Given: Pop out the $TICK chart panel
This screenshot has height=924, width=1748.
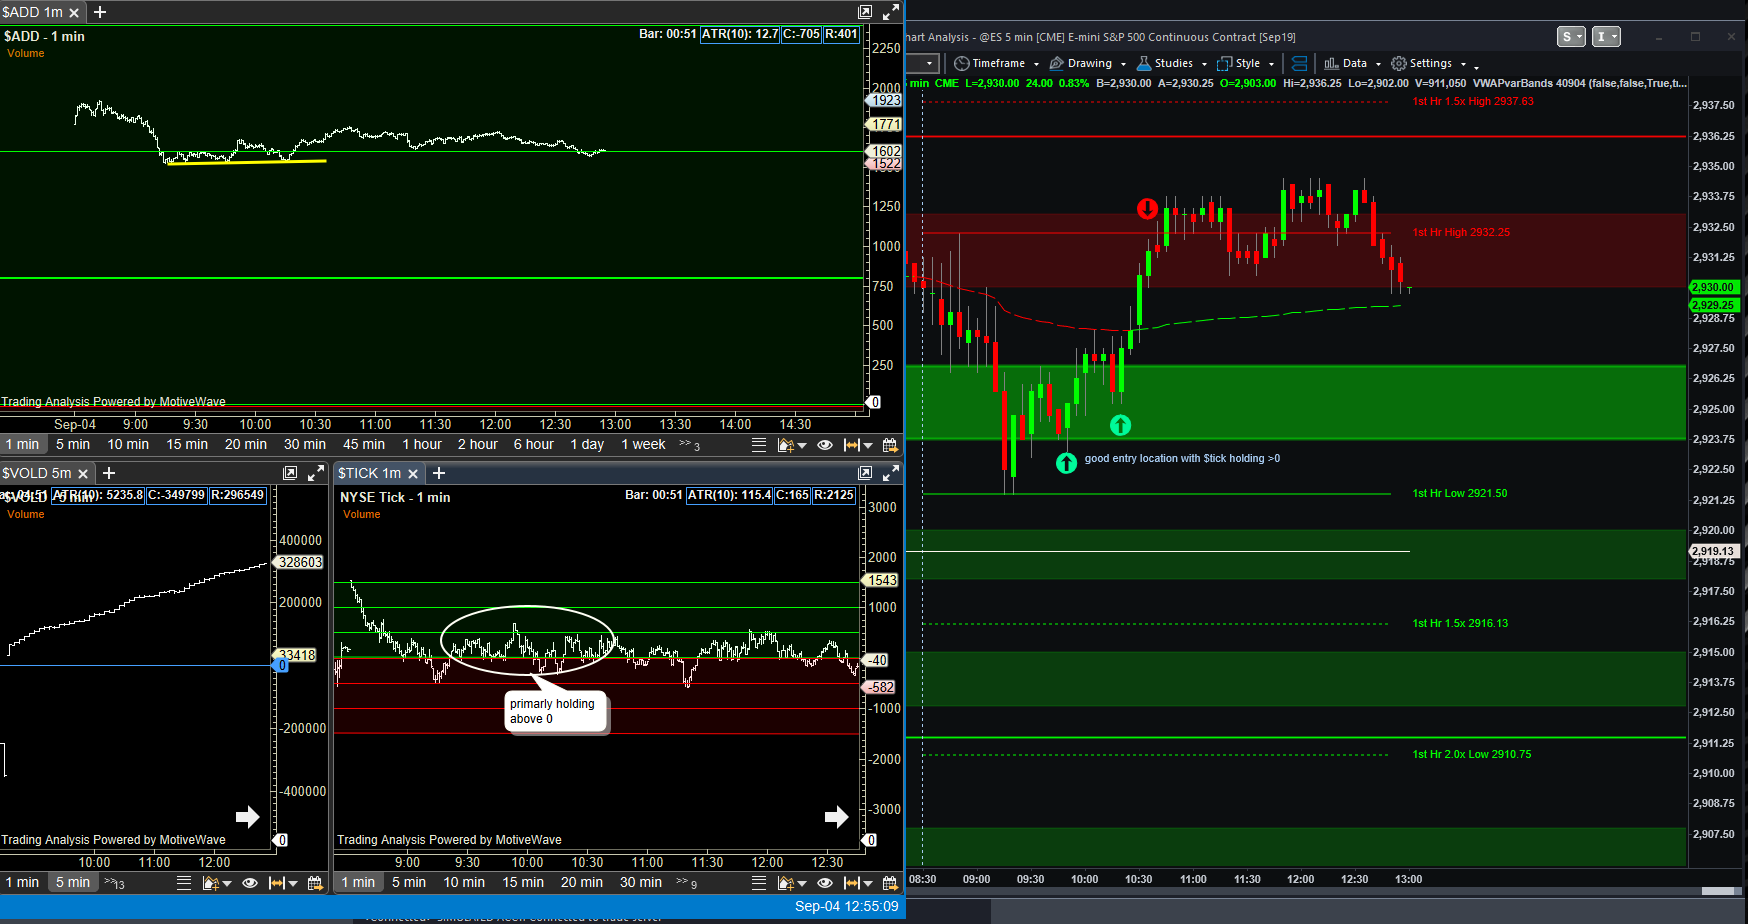Looking at the screenshot, I should click(x=865, y=473).
